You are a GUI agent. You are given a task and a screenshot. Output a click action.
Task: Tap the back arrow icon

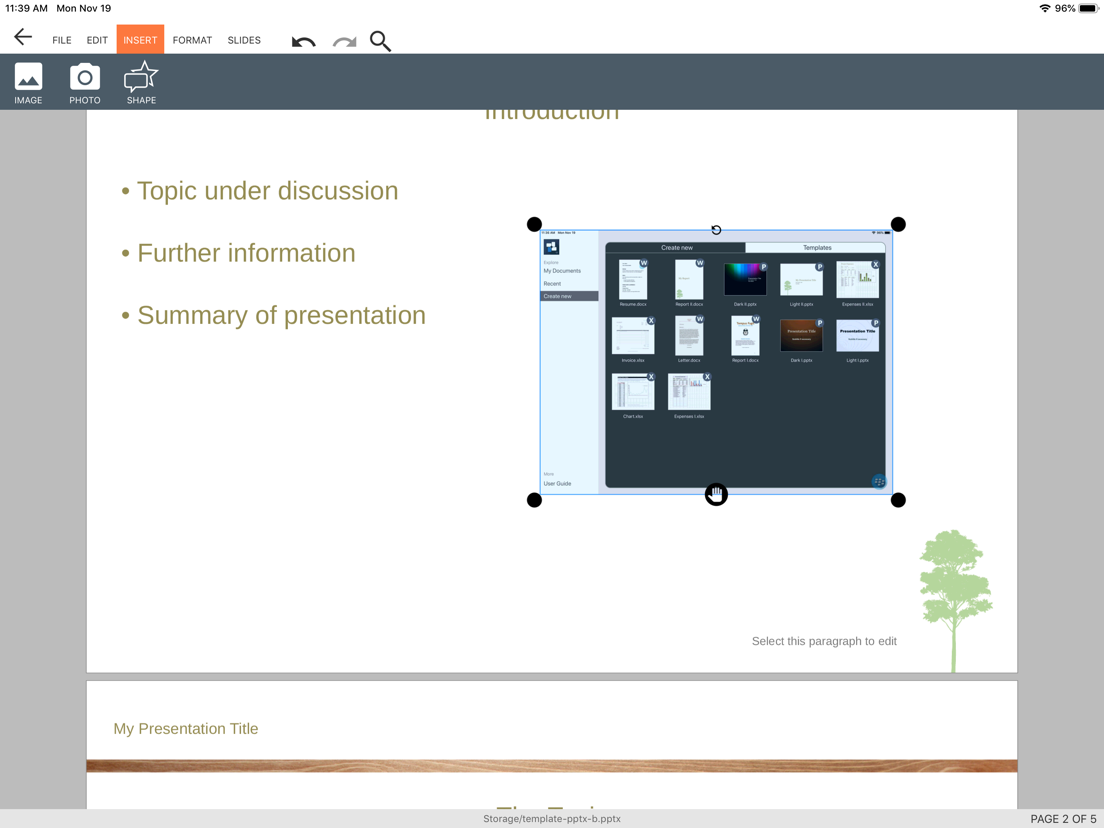tap(23, 37)
